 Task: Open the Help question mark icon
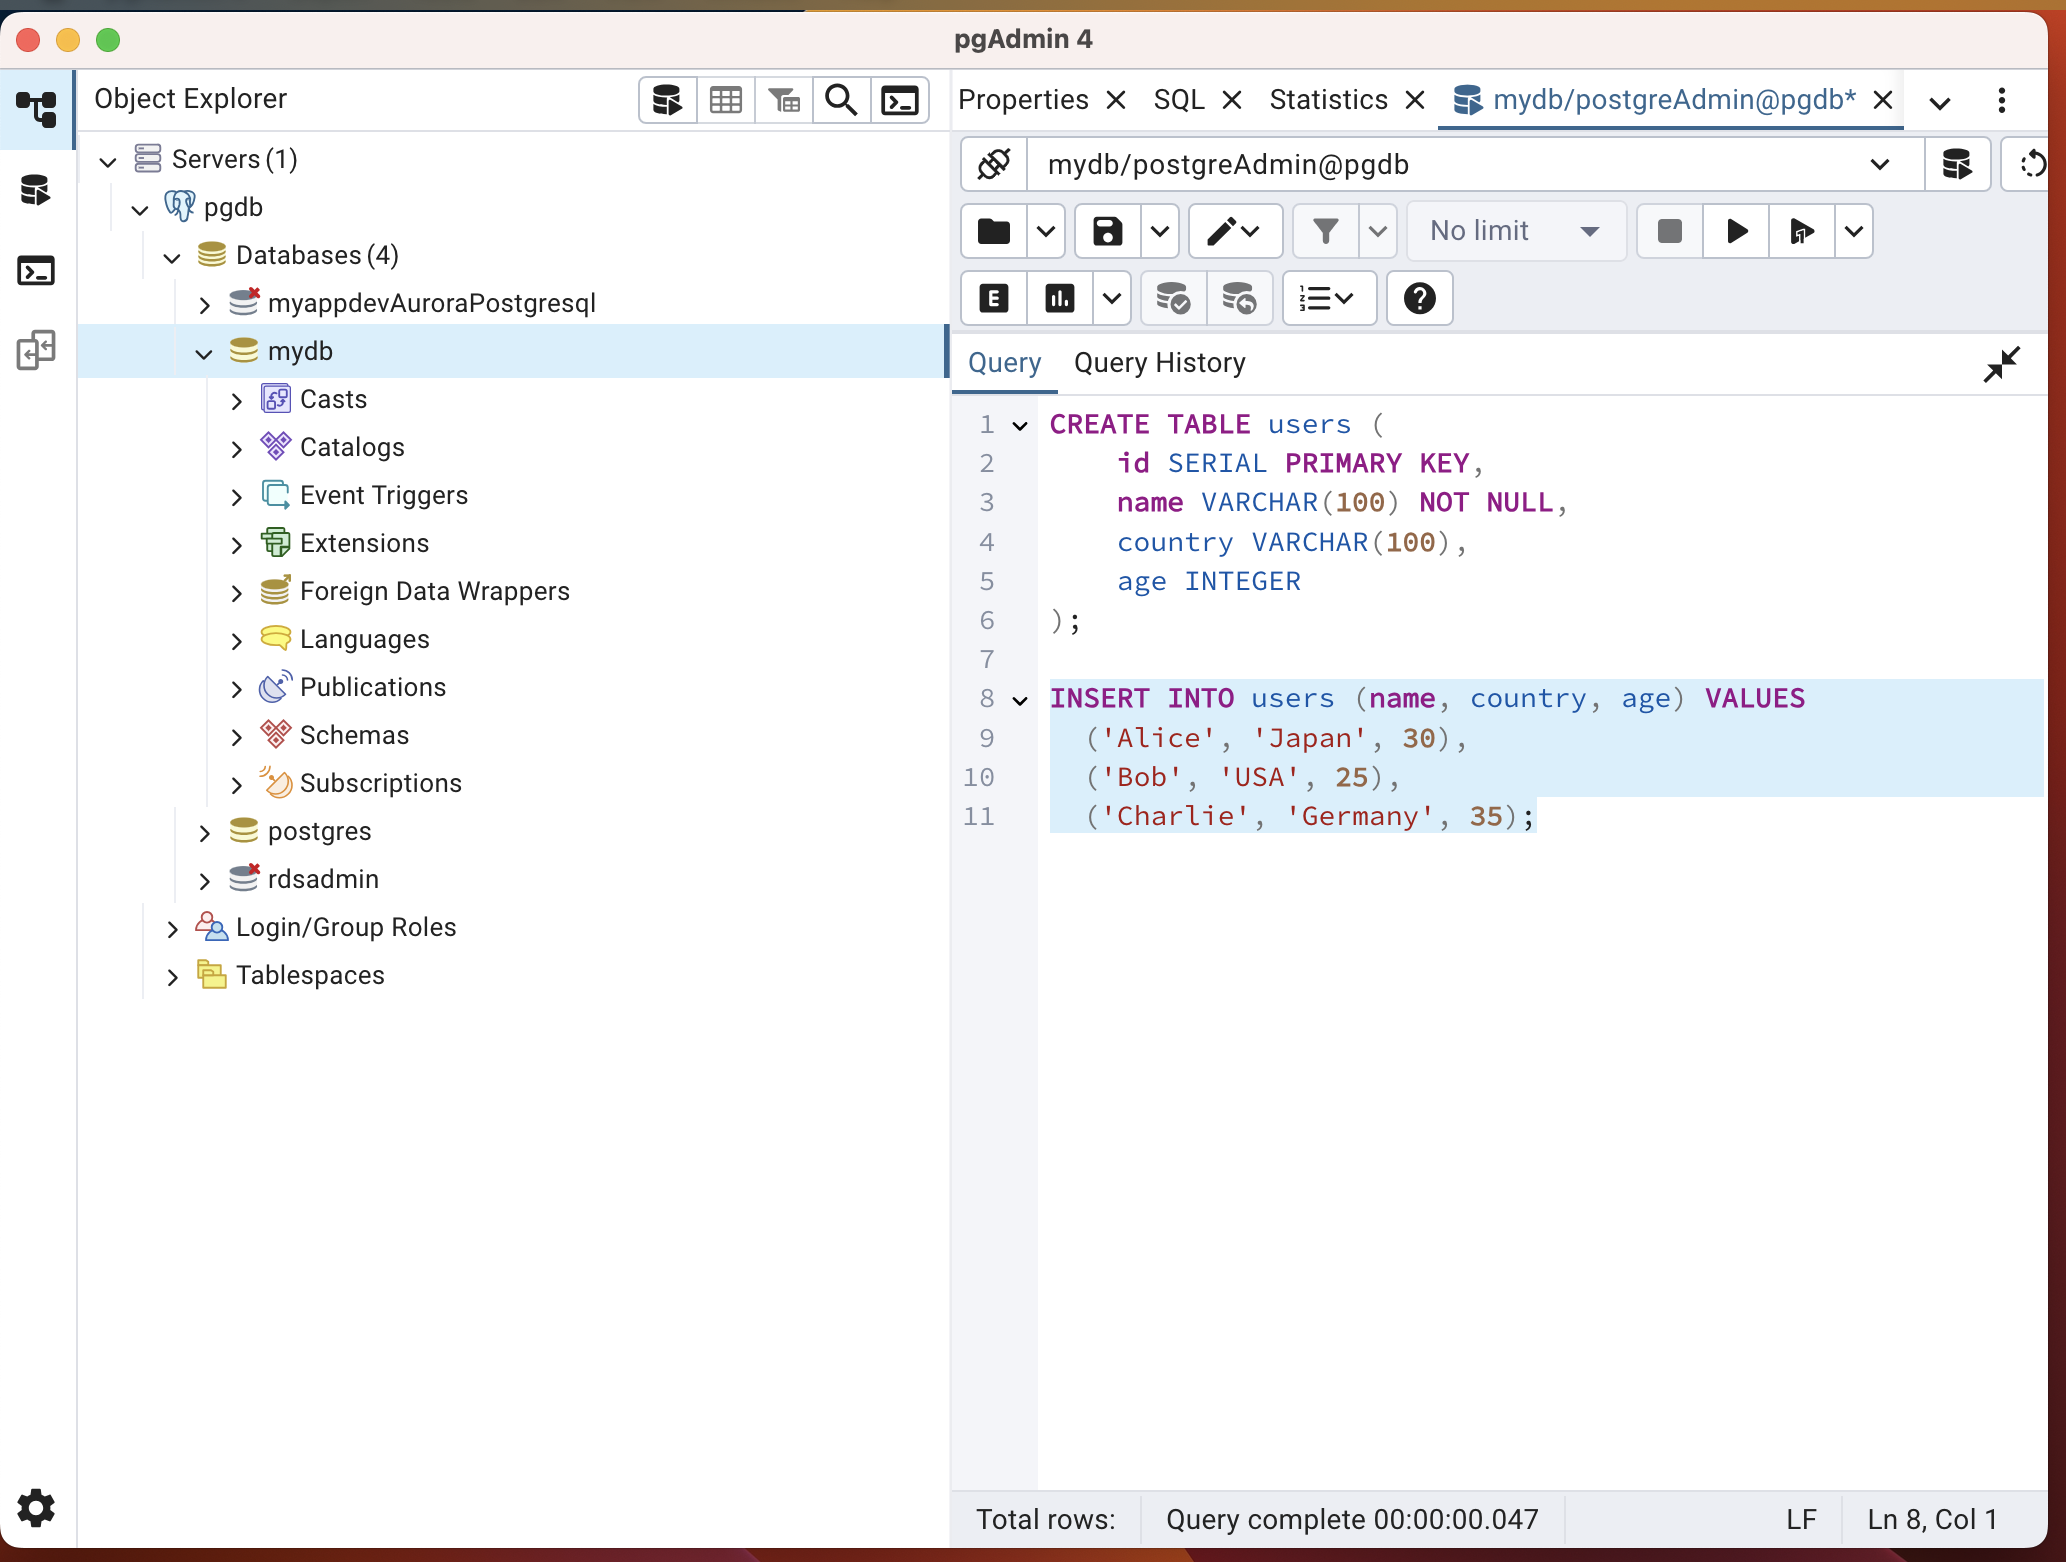pyautogui.click(x=1420, y=298)
